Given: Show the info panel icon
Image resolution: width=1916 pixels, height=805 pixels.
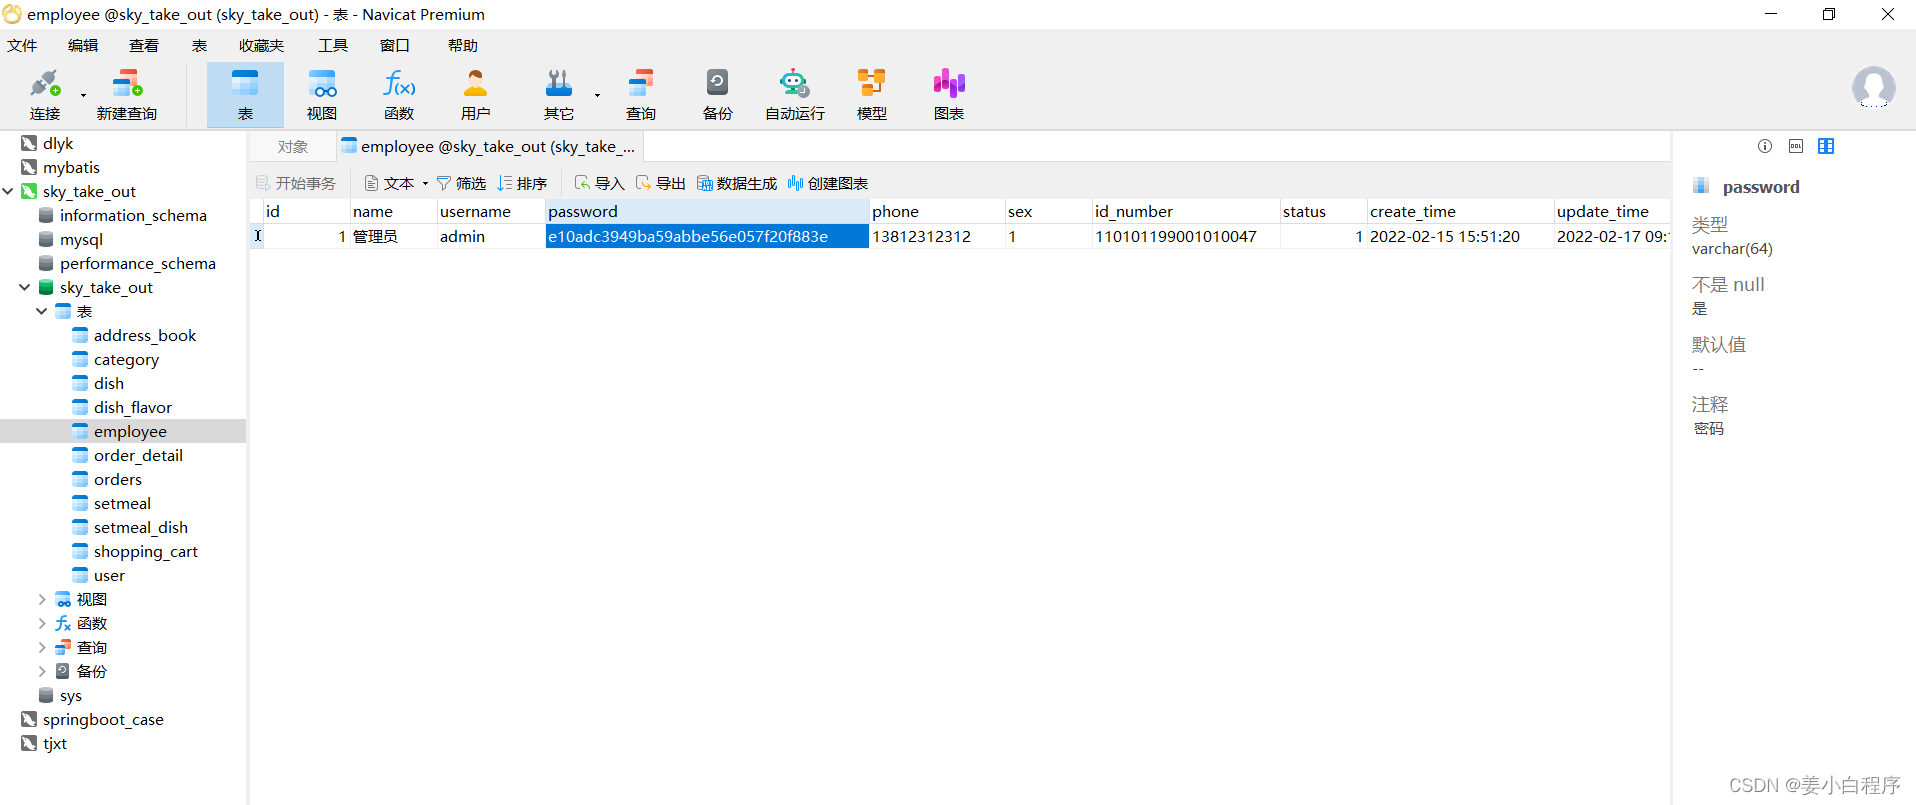Looking at the screenshot, I should tap(1765, 146).
